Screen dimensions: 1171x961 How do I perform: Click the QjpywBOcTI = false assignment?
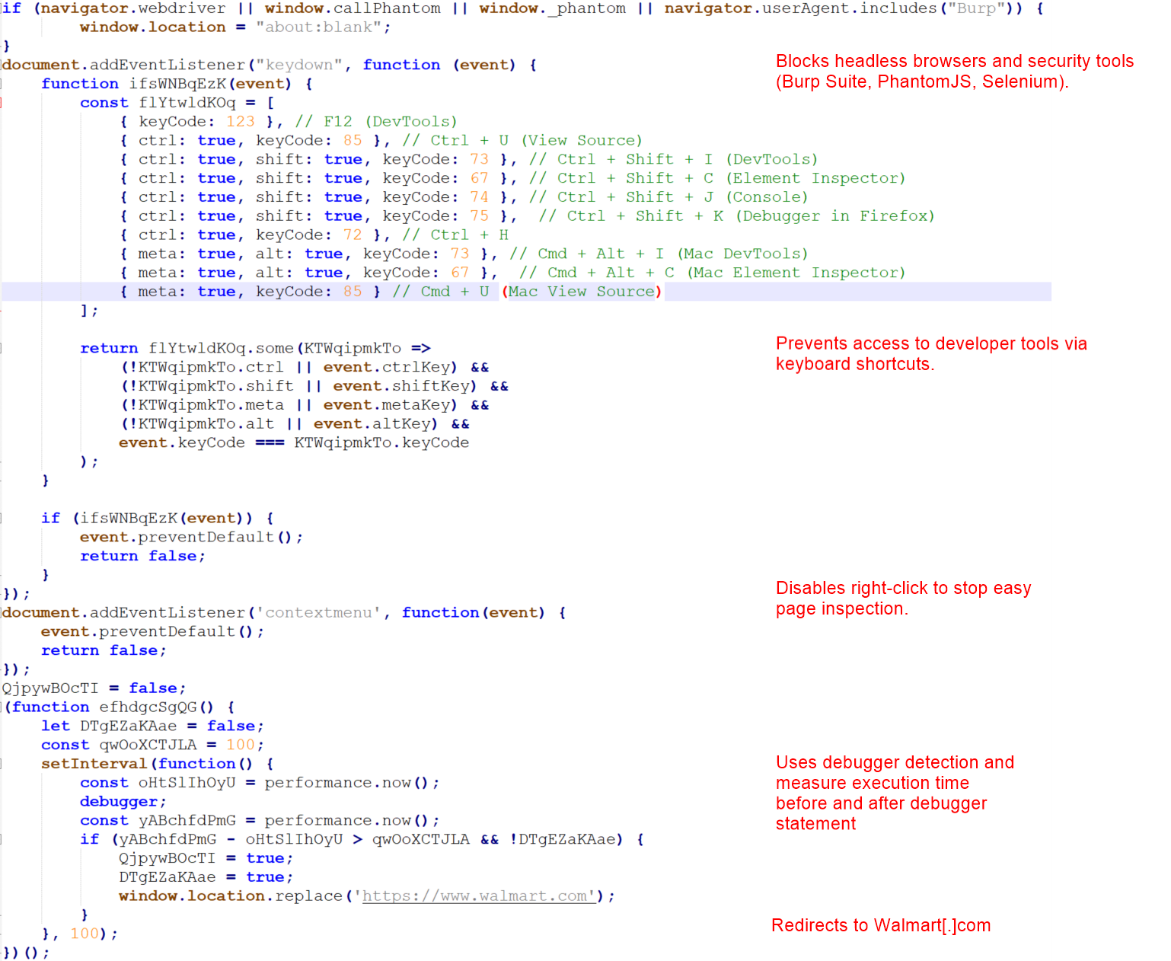(x=94, y=688)
